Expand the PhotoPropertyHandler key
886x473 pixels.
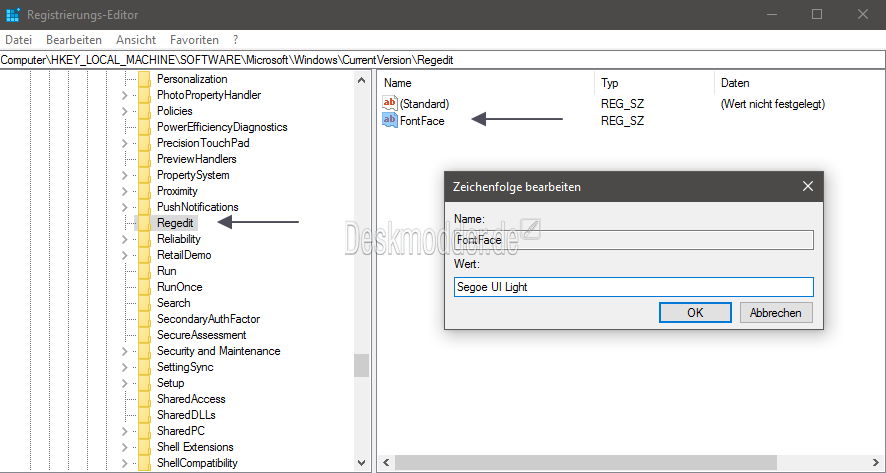[x=124, y=95]
